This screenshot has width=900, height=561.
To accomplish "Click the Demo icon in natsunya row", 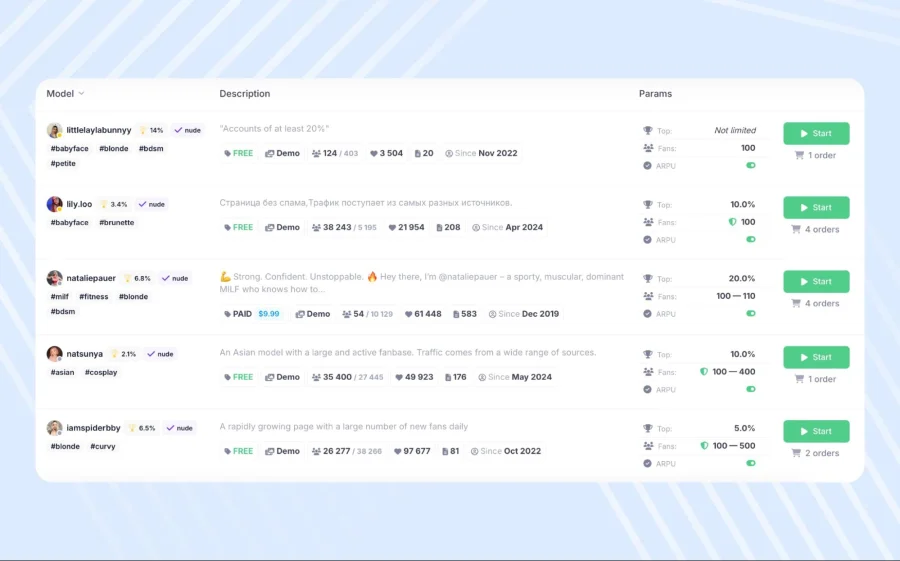I will [270, 377].
